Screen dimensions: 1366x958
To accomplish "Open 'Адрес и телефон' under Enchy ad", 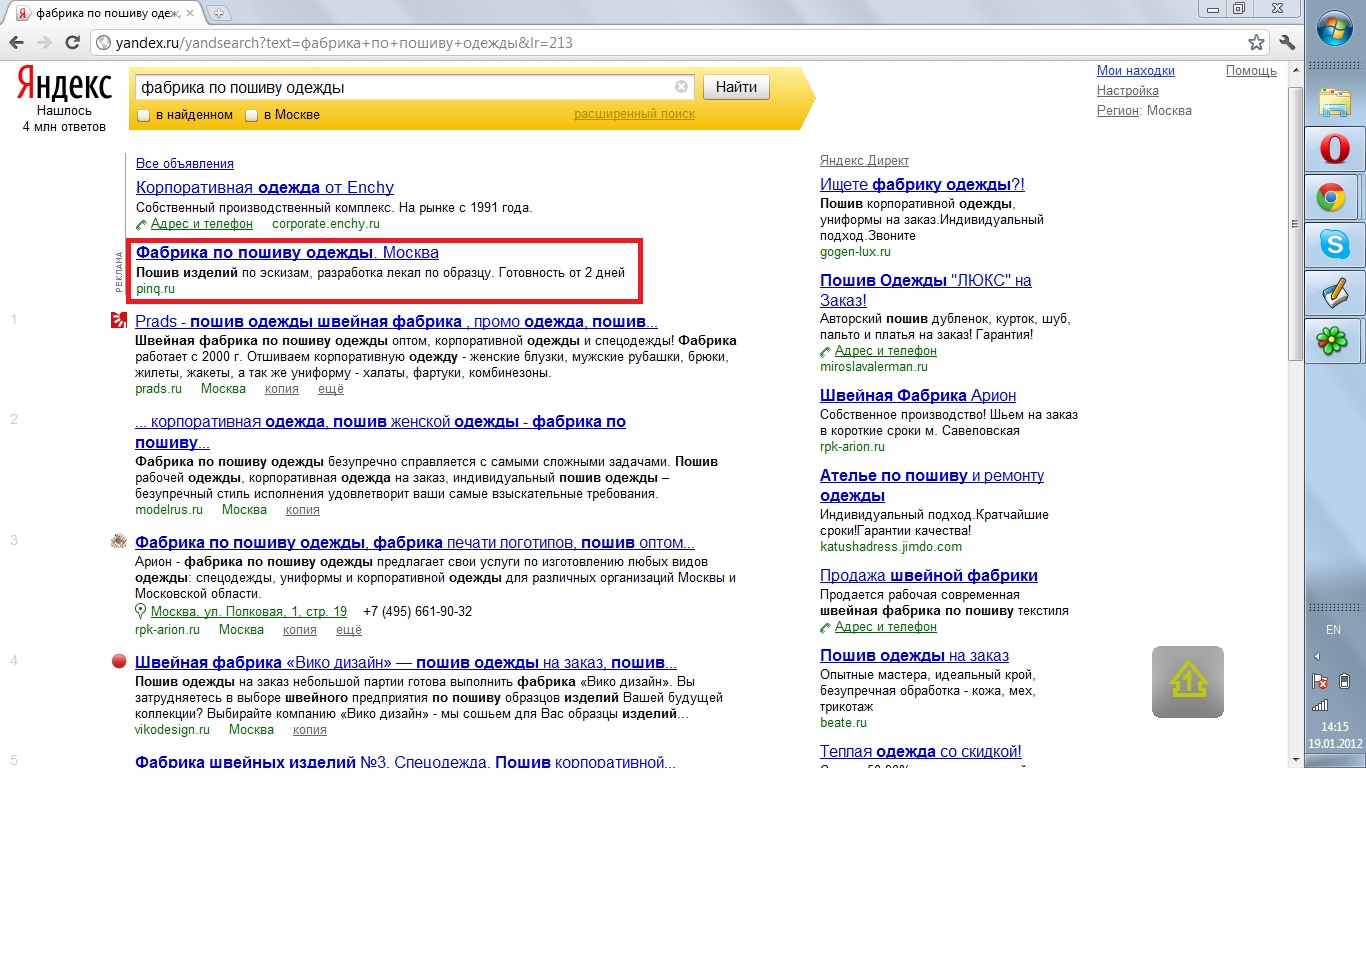I will click(202, 224).
